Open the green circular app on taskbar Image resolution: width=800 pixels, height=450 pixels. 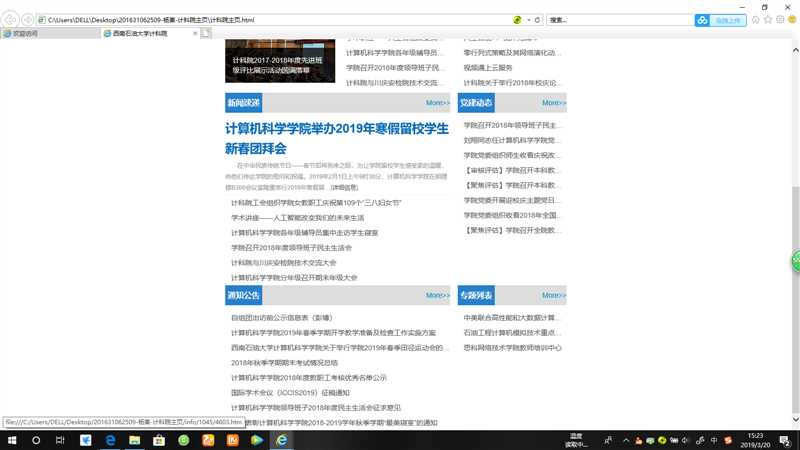[x=184, y=440]
